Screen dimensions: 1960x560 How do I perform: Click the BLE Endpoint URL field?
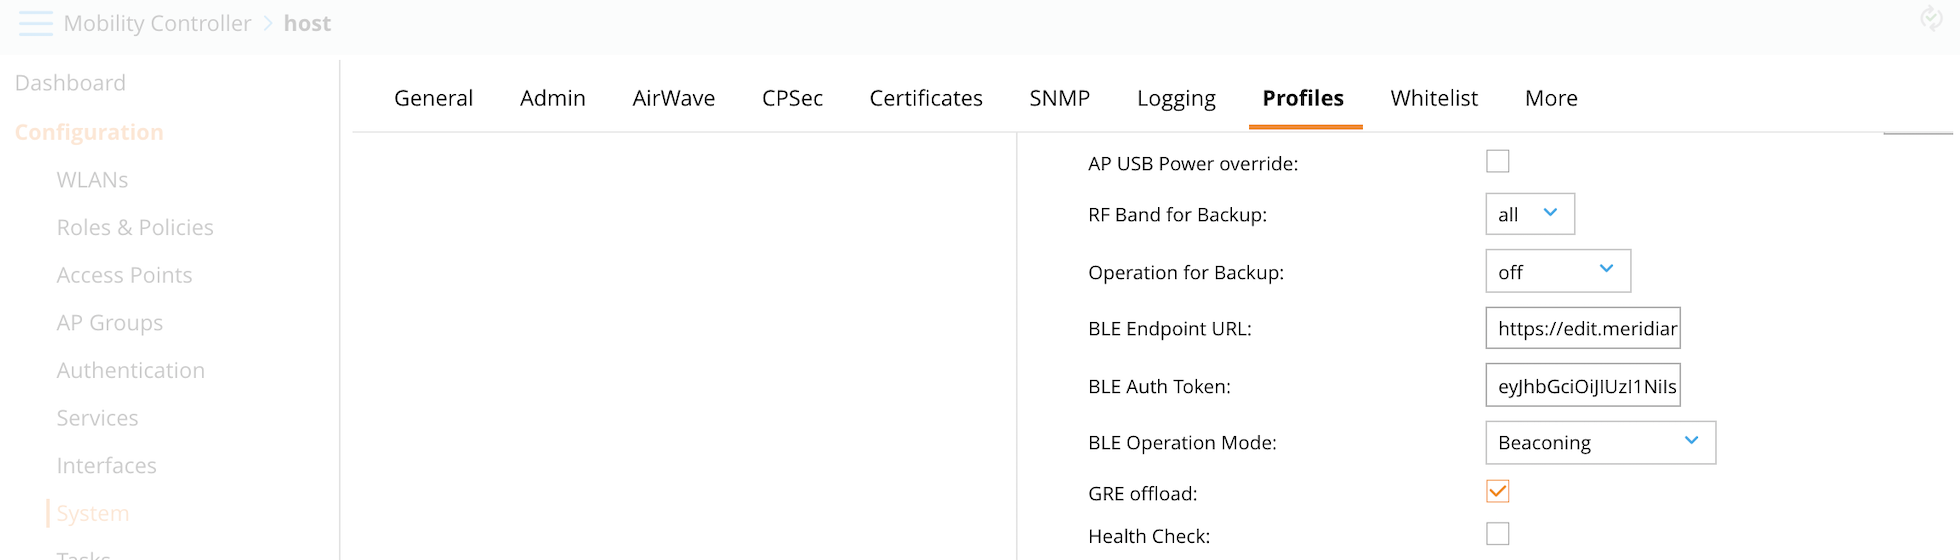coord(1583,328)
